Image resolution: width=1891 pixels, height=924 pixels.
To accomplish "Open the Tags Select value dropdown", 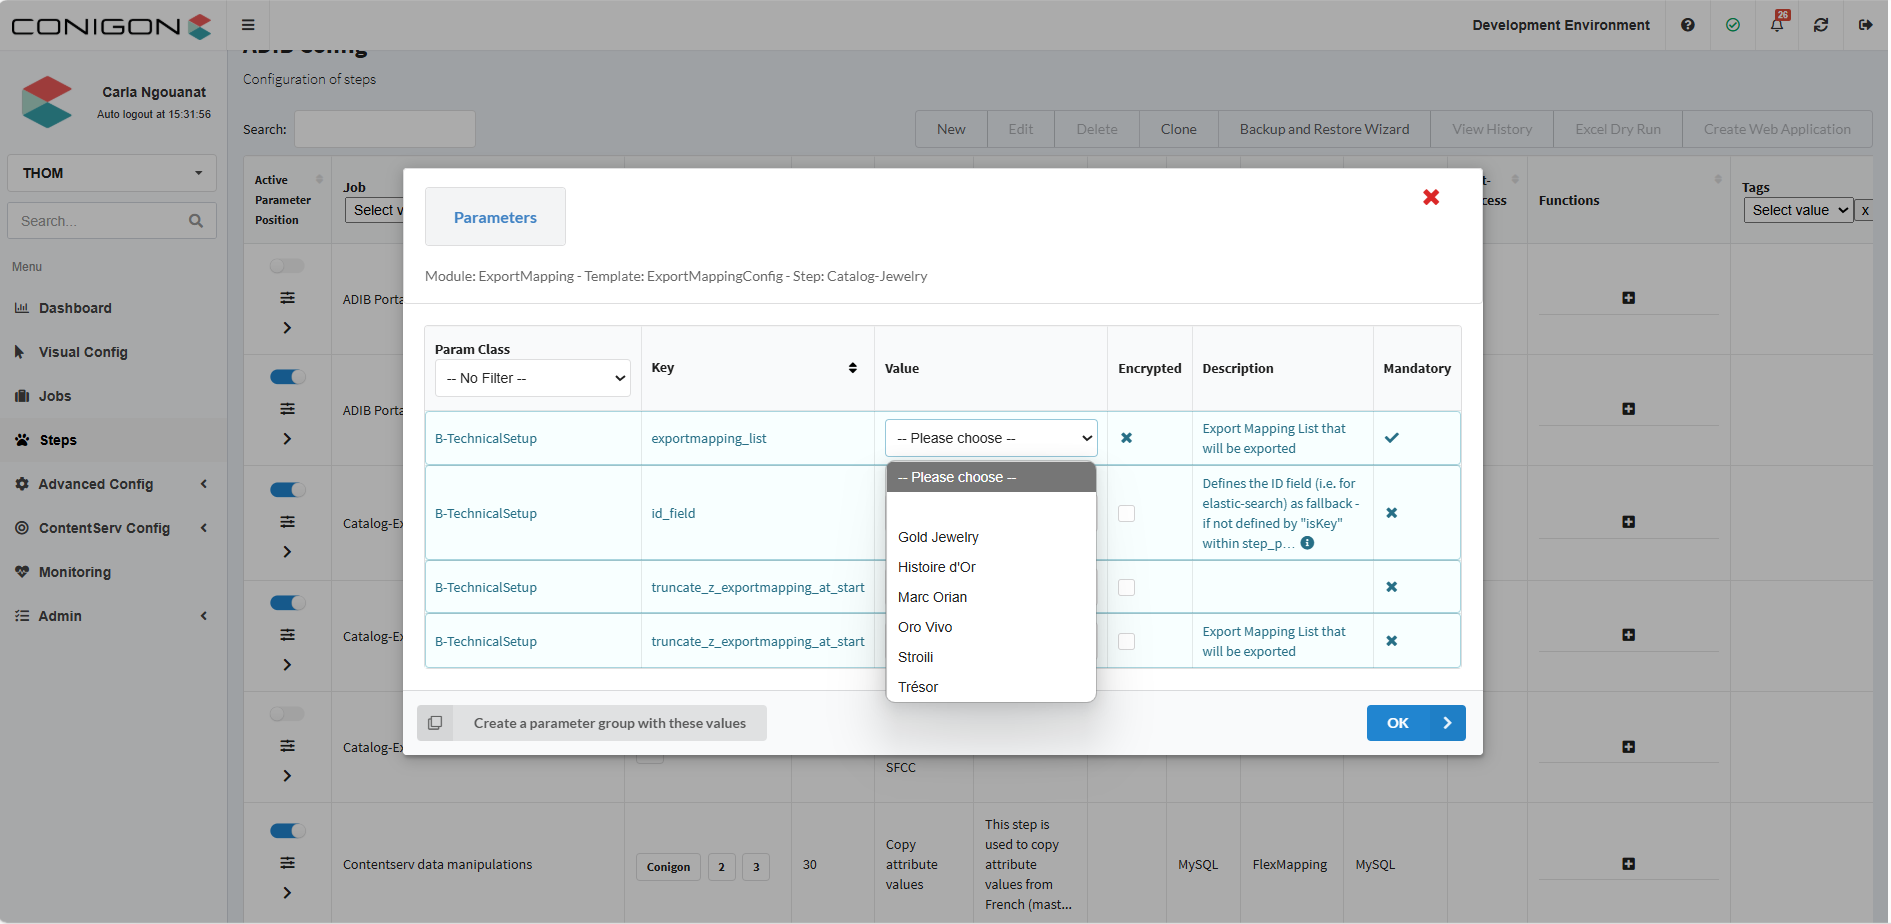I will coord(1797,210).
